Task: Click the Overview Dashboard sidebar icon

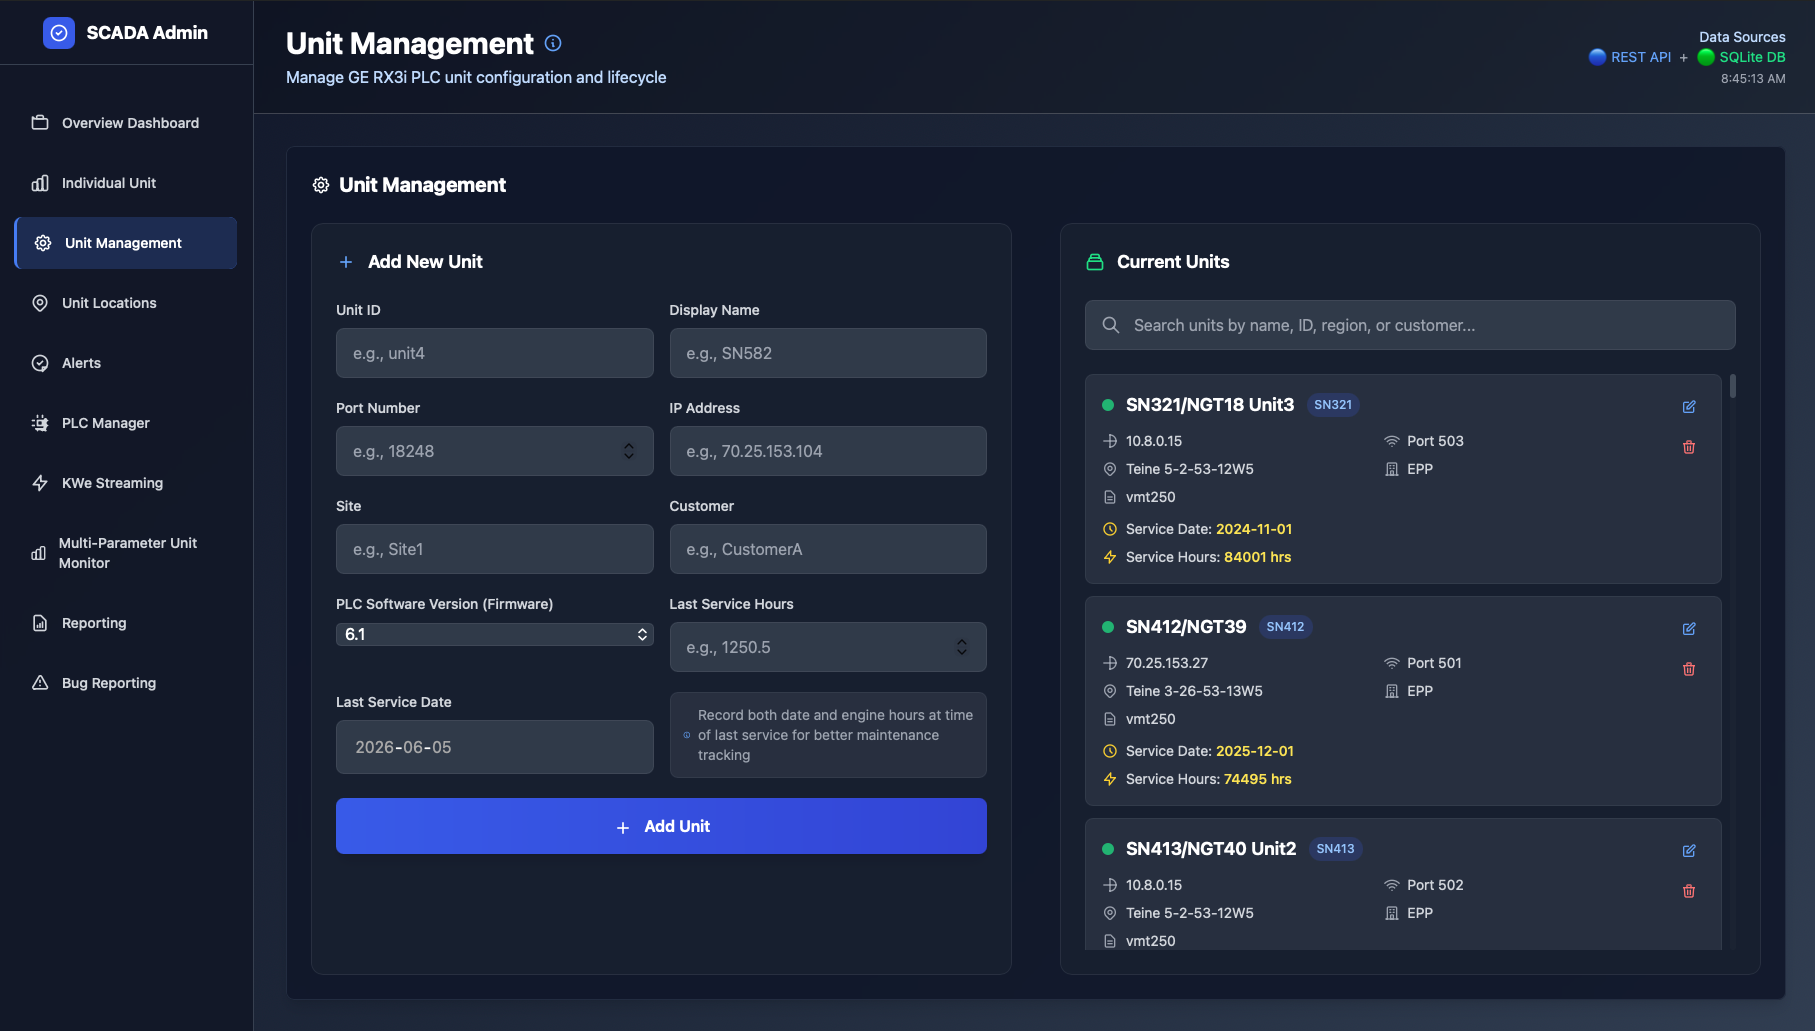Action: pos(40,123)
